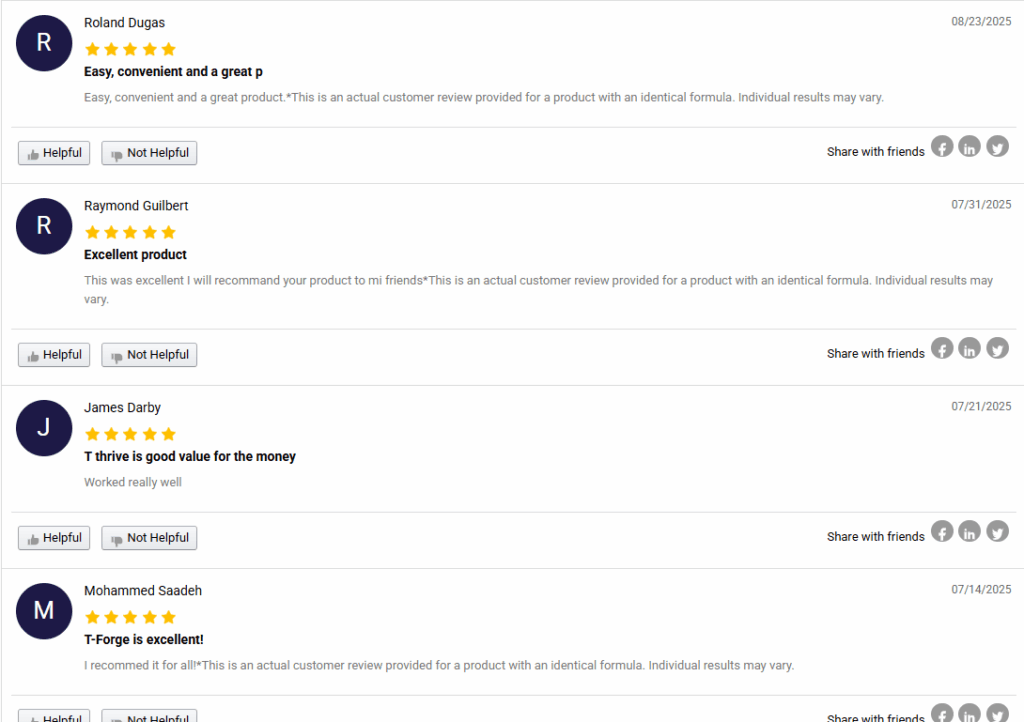
Task: Share James Darby review on Twitter
Action: coord(997,531)
